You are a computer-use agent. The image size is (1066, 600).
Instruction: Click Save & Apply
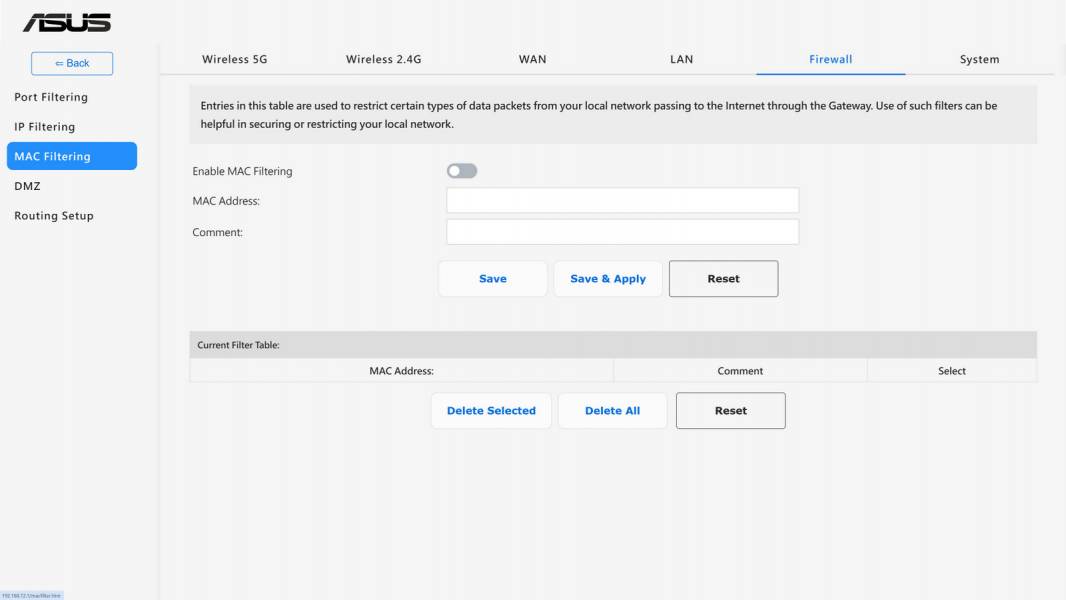point(608,279)
